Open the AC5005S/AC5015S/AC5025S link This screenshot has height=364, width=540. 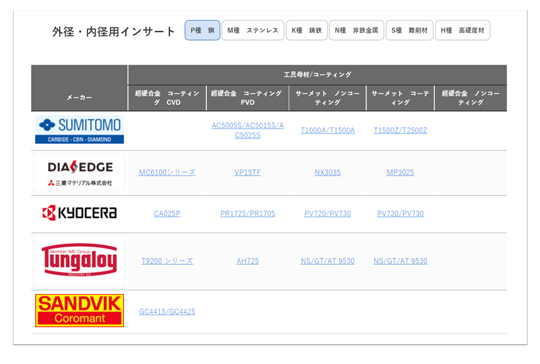tap(248, 130)
